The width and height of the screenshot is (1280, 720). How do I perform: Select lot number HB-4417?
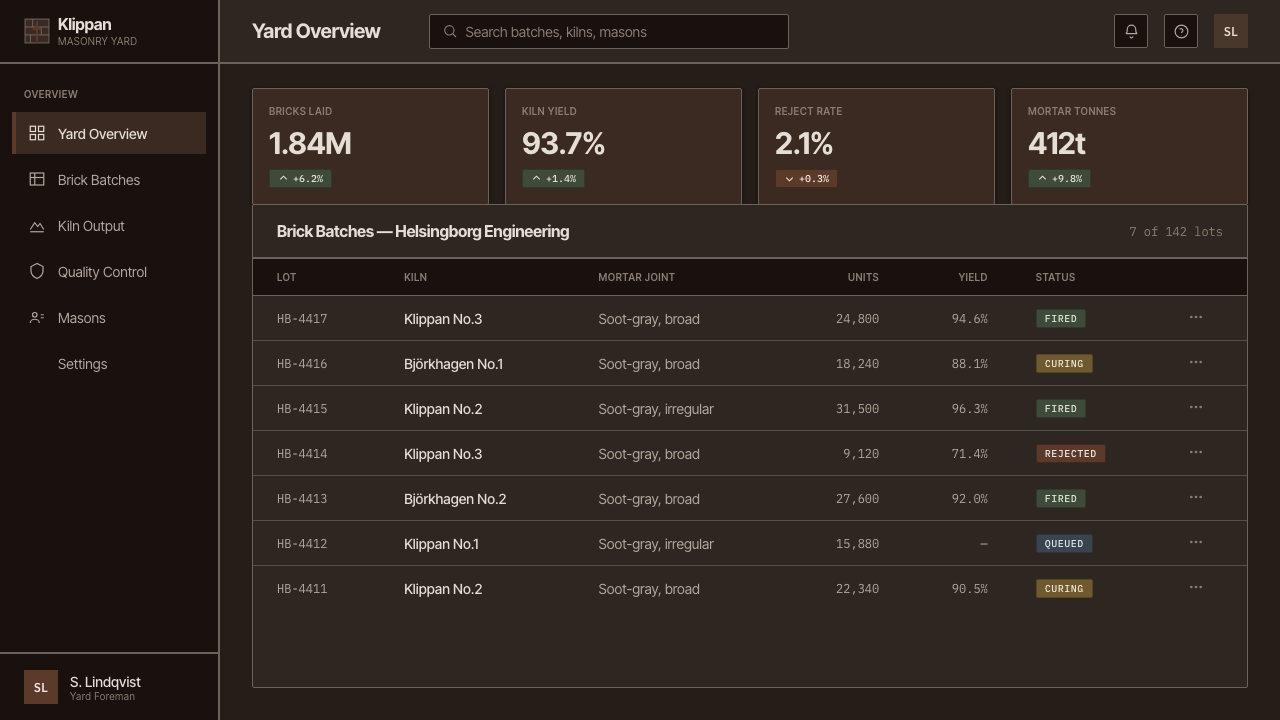tap(302, 319)
